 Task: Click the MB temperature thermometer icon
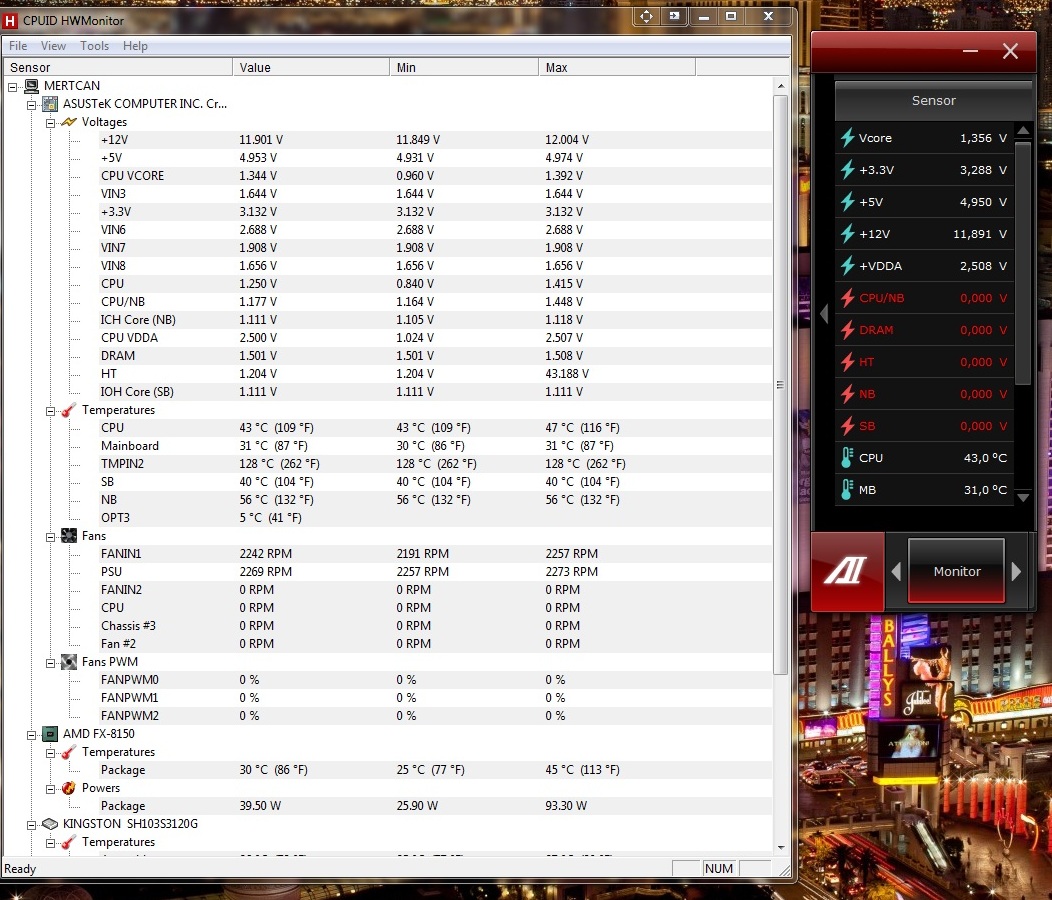(x=847, y=490)
